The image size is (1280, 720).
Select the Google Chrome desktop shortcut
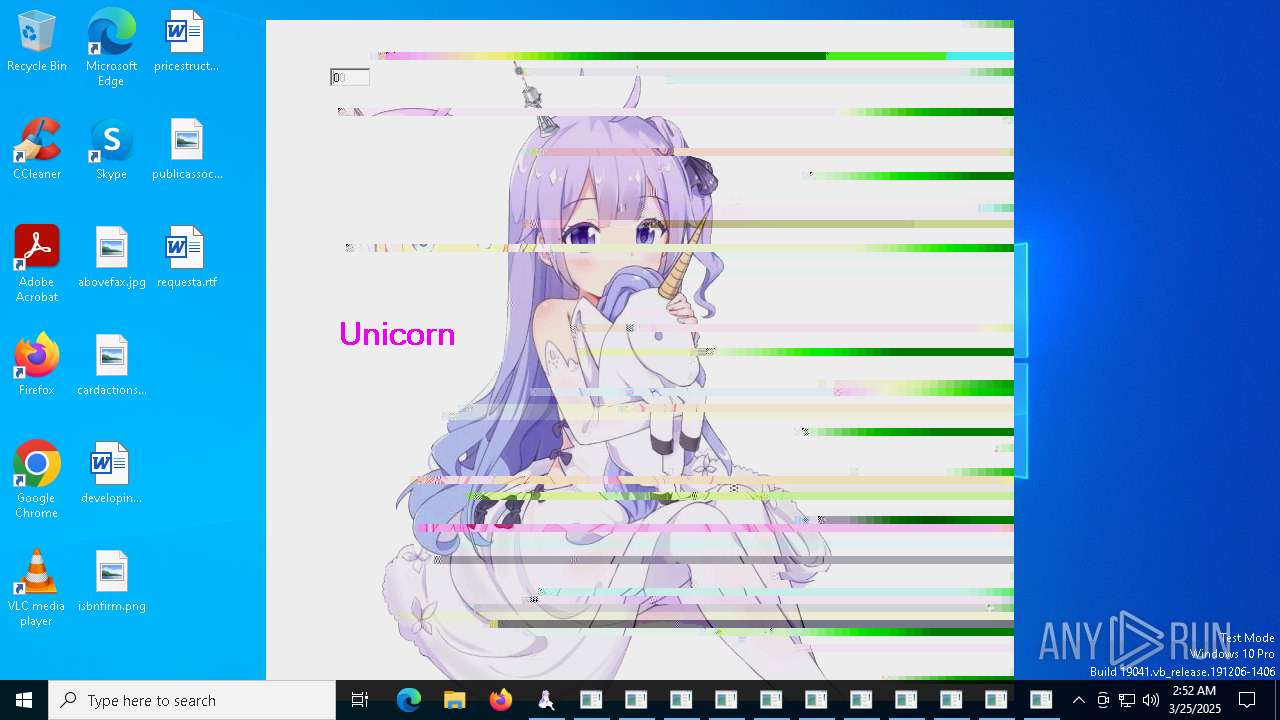click(x=37, y=480)
